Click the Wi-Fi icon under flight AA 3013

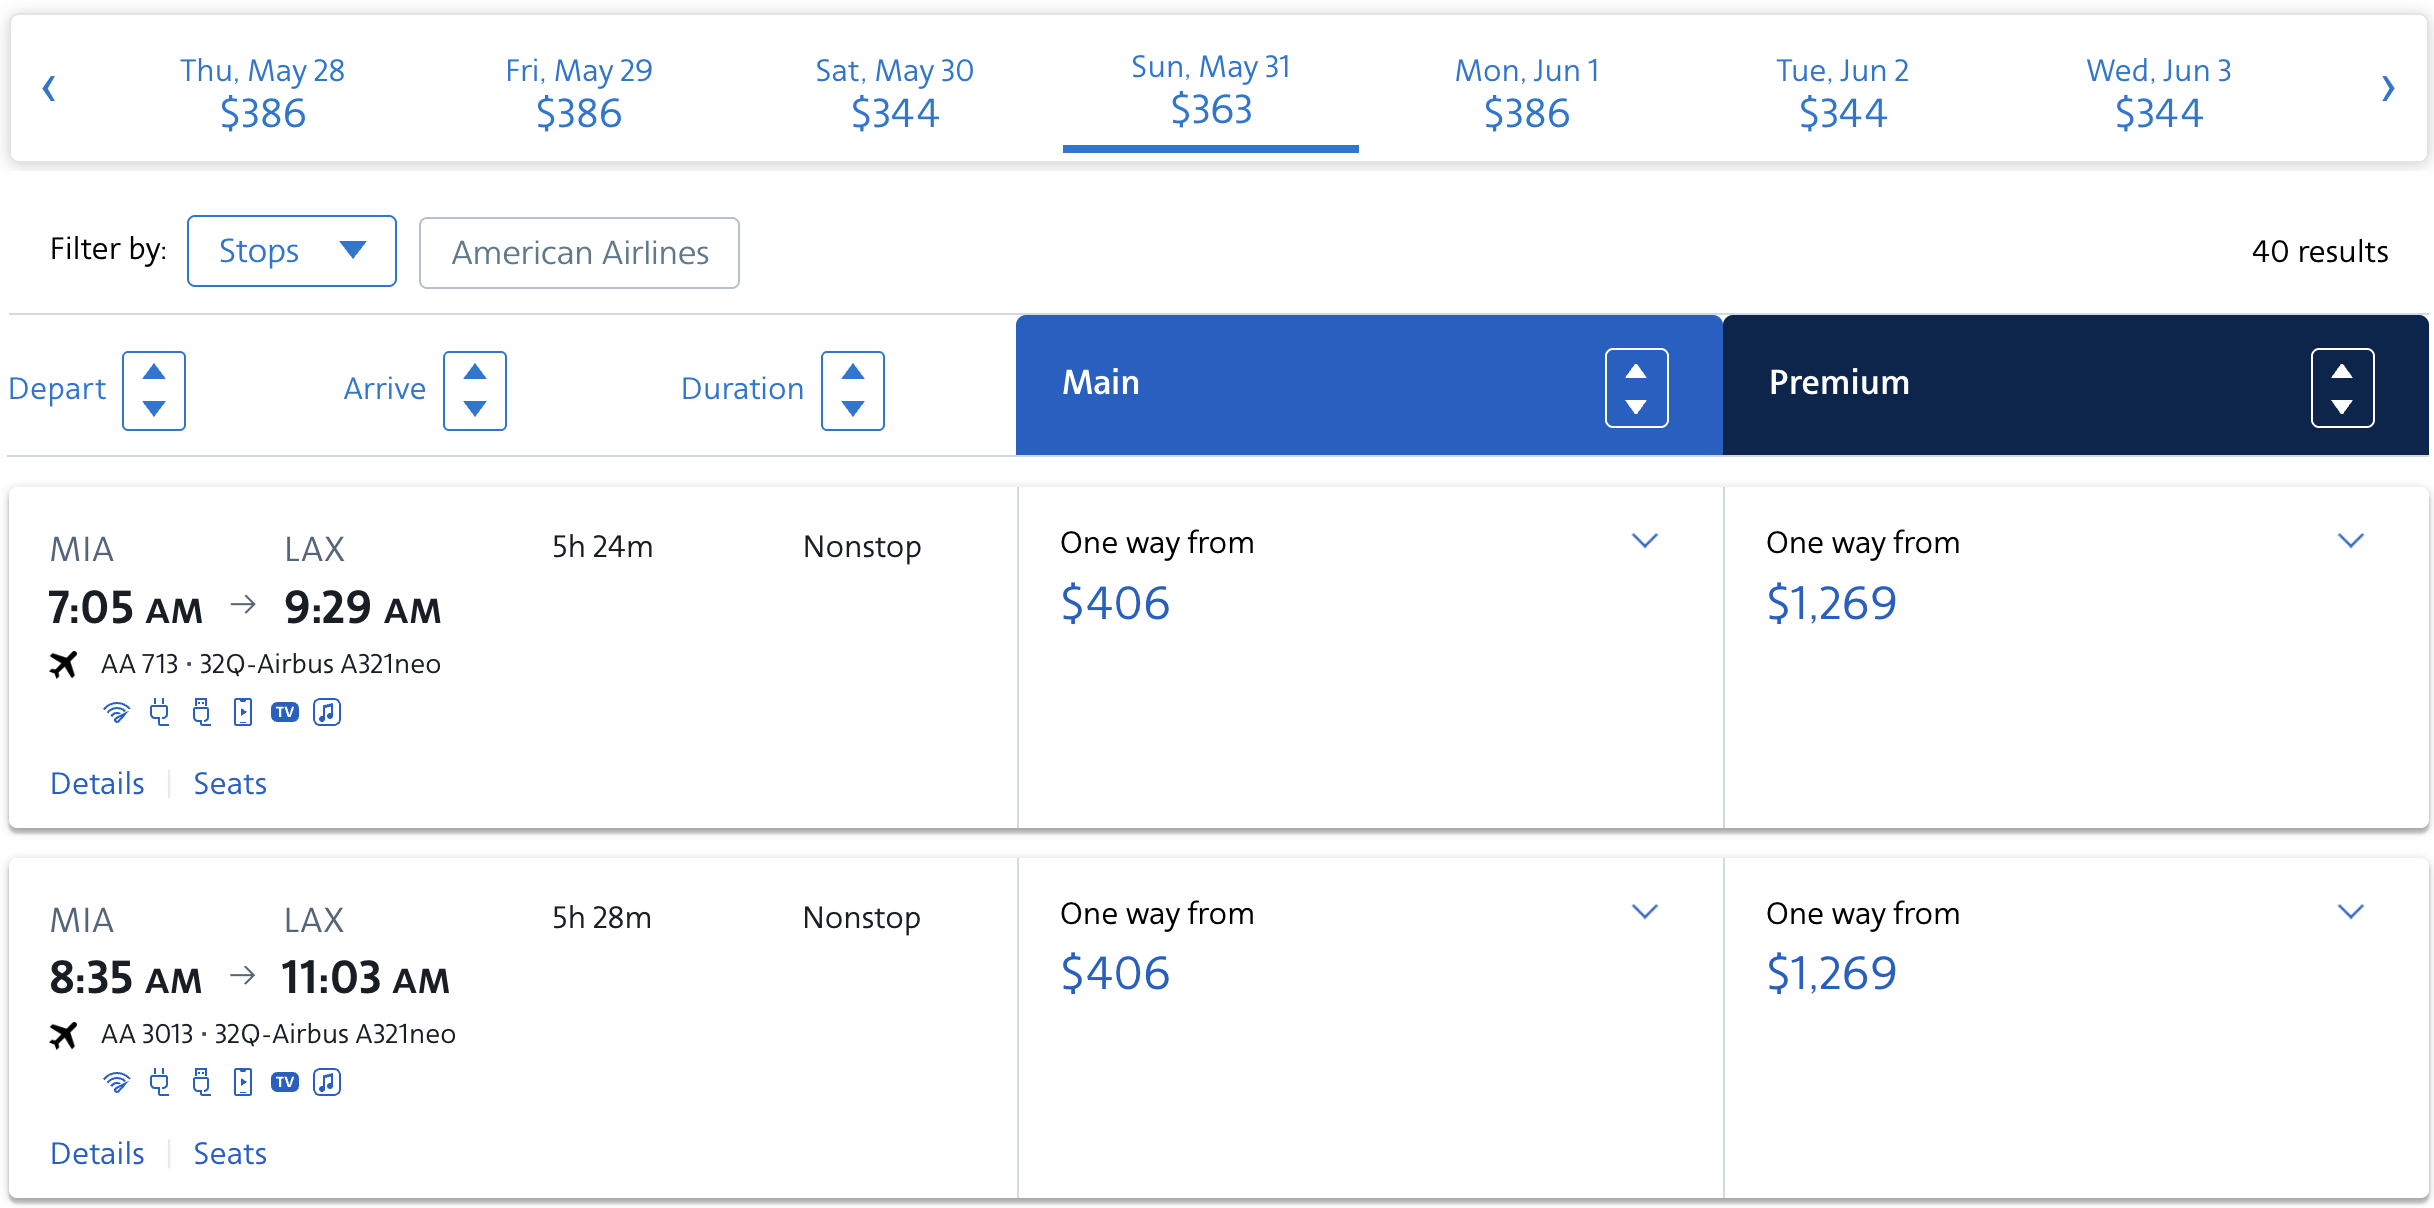(x=117, y=1082)
